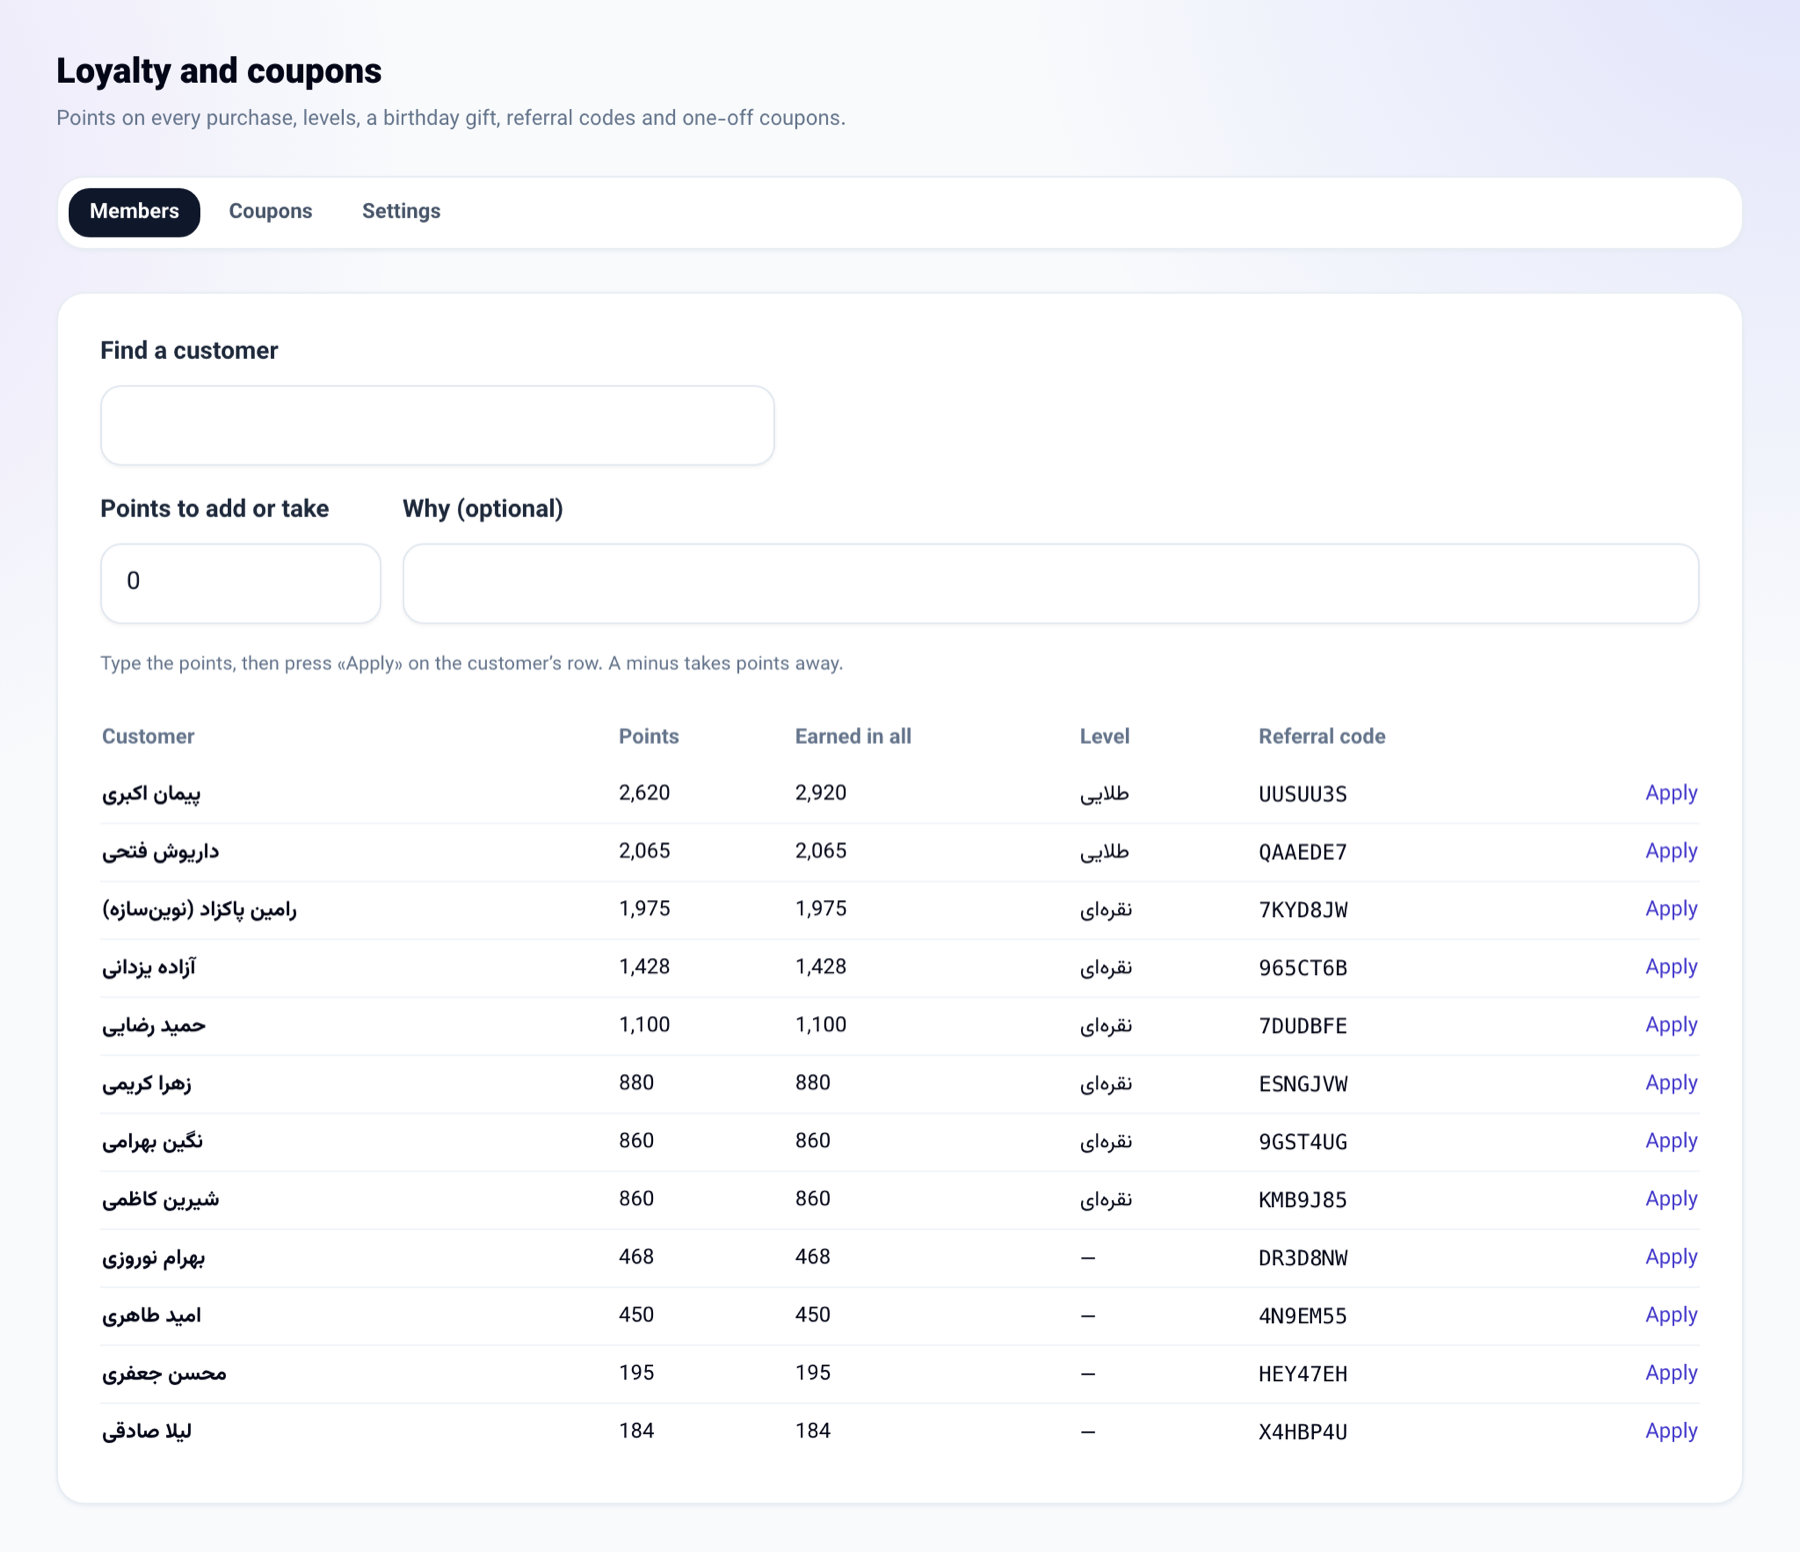
Task: Select customer name زهرا کریمی
Action: tap(146, 1084)
